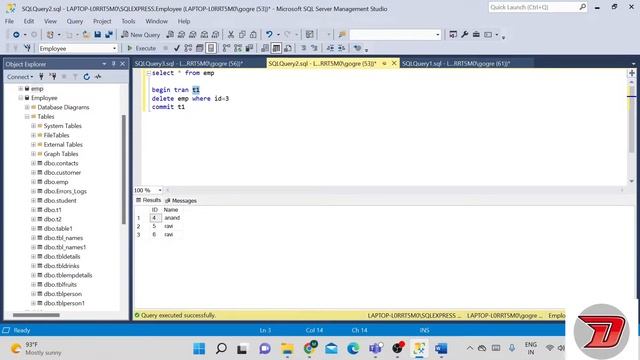Collapse the Tables folder node

point(27,117)
